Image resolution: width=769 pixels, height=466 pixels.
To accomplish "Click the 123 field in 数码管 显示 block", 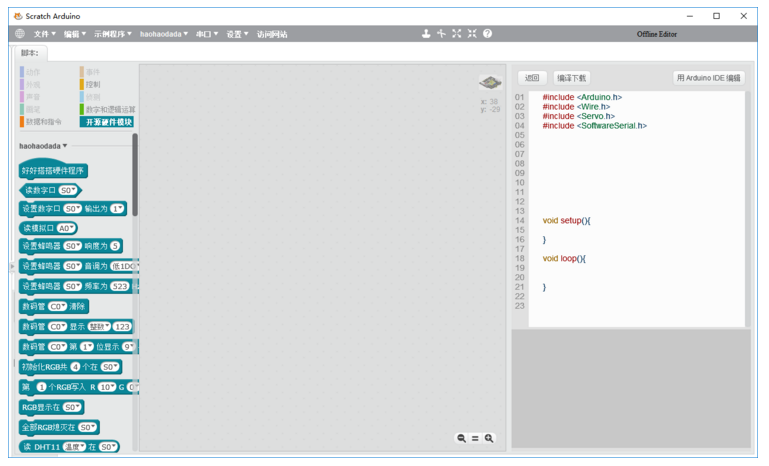I will (122, 326).
